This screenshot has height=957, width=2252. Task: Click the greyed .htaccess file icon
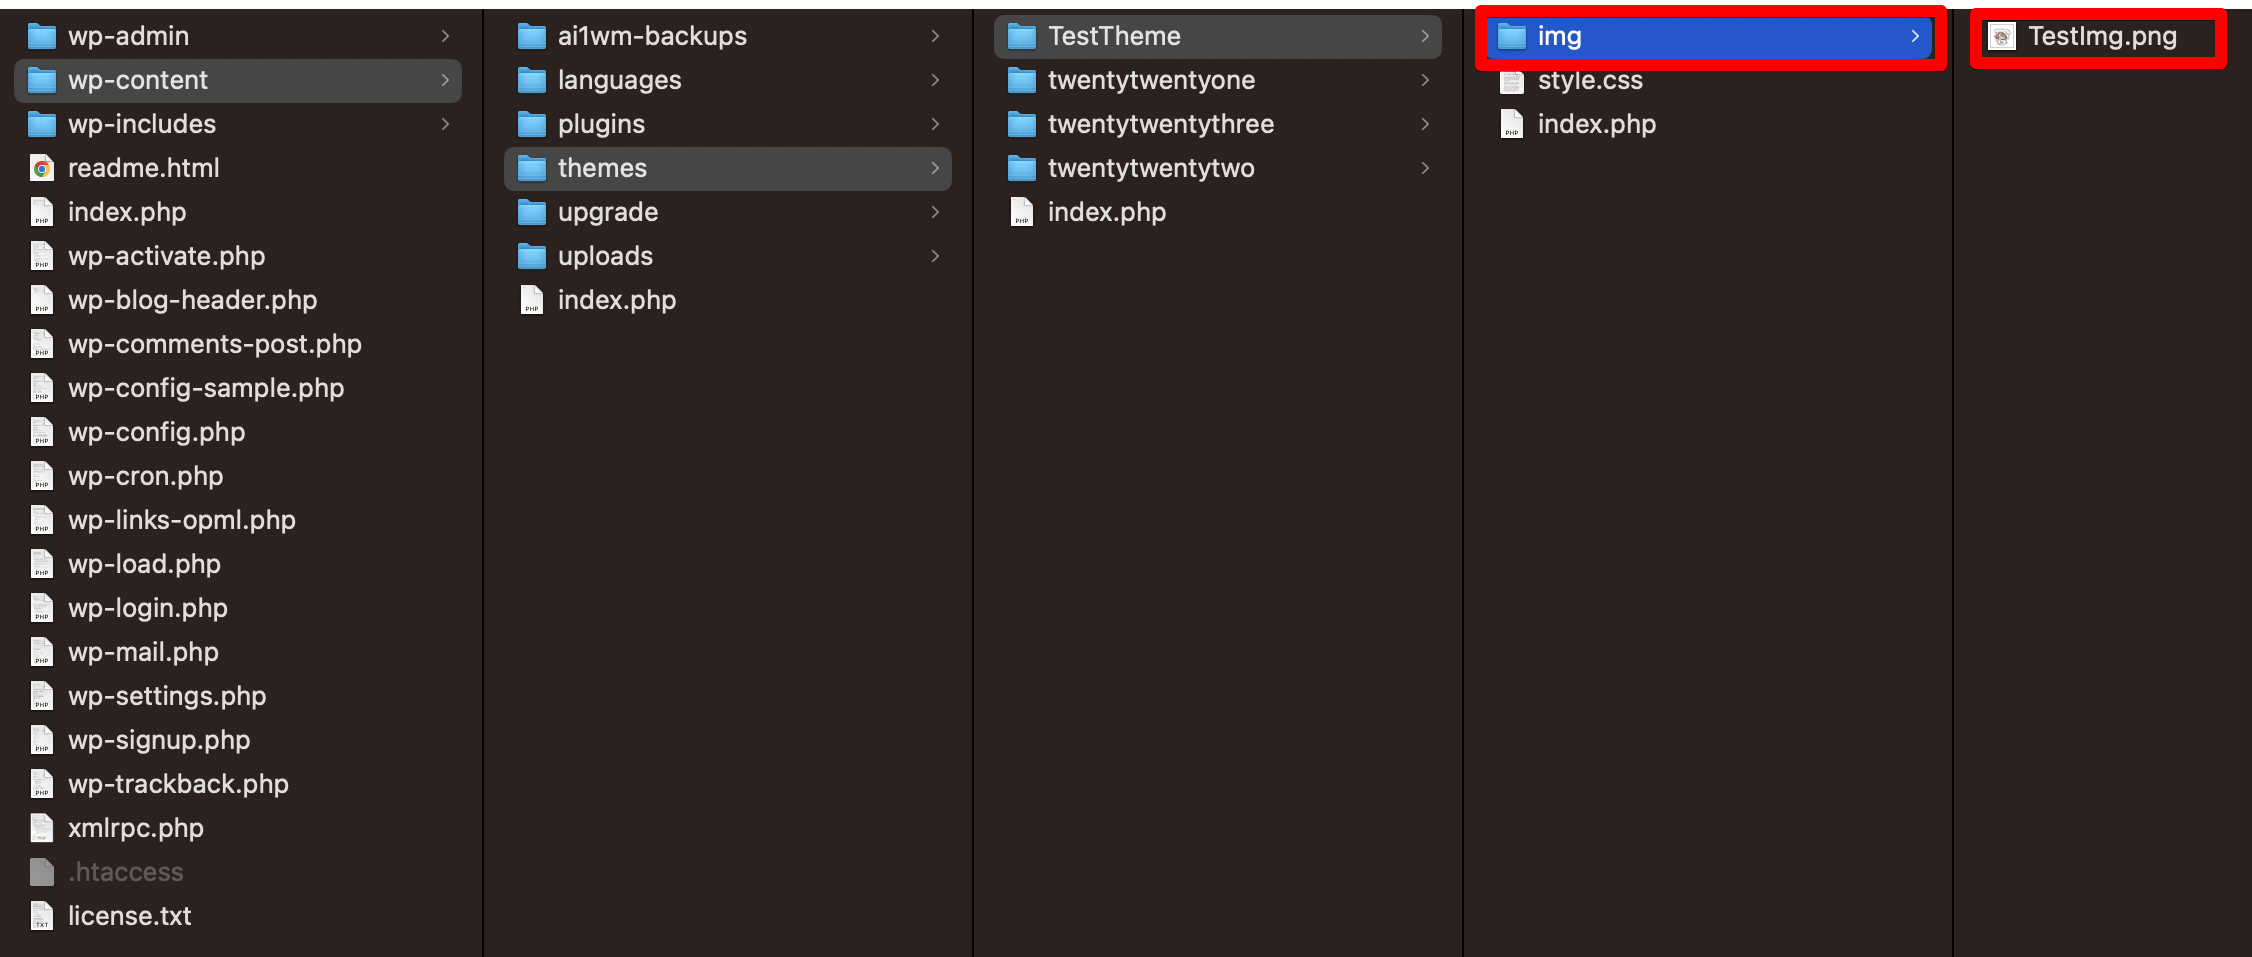(42, 872)
